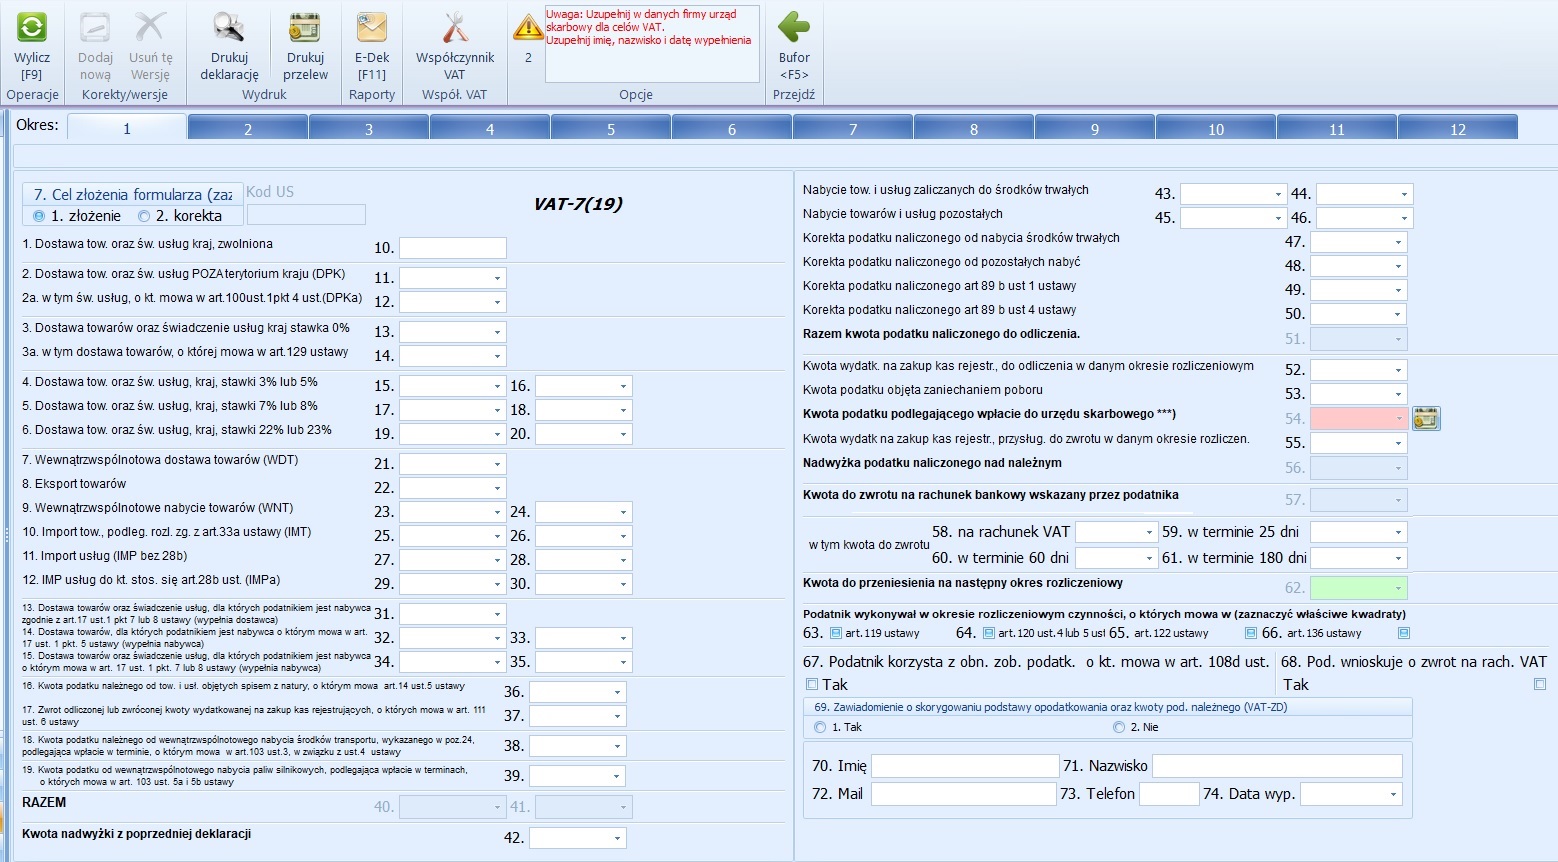Open dropdown of field 58 na rachunek VAT

[1148, 532]
